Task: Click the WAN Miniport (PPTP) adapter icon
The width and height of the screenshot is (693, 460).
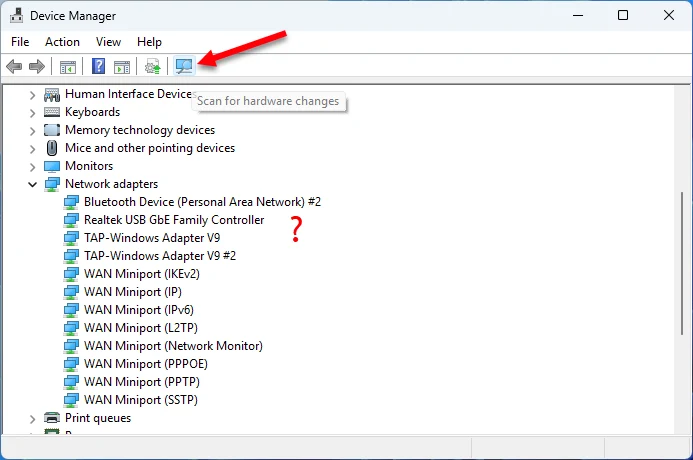Action: point(71,382)
